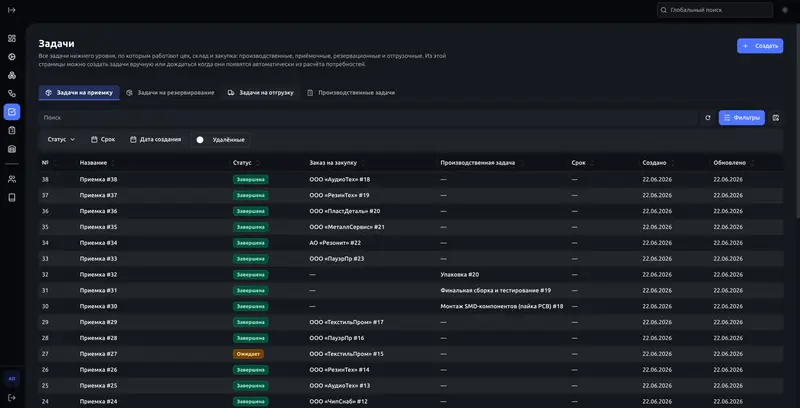
Task: Open the route icon in sidebar
Action: tap(12, 93)
